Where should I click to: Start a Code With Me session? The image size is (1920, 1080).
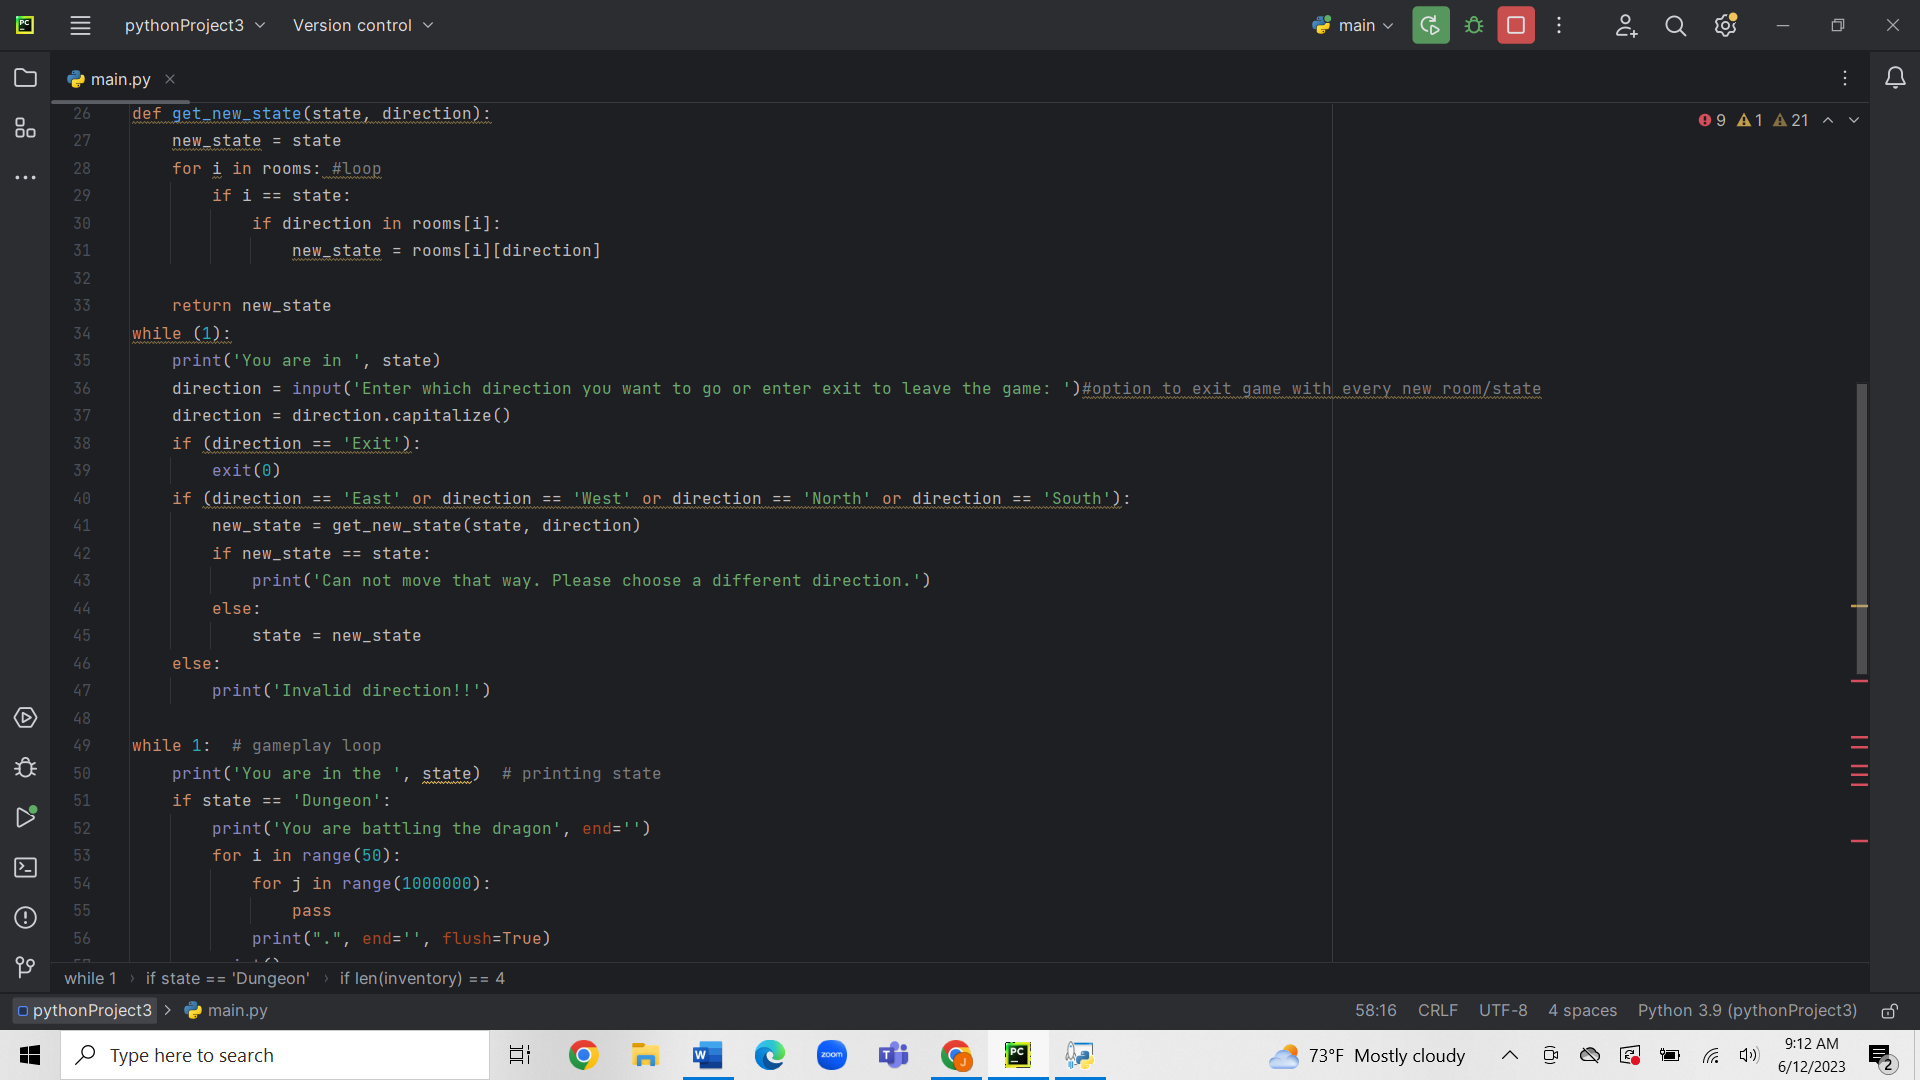(x=1626, y=25)
